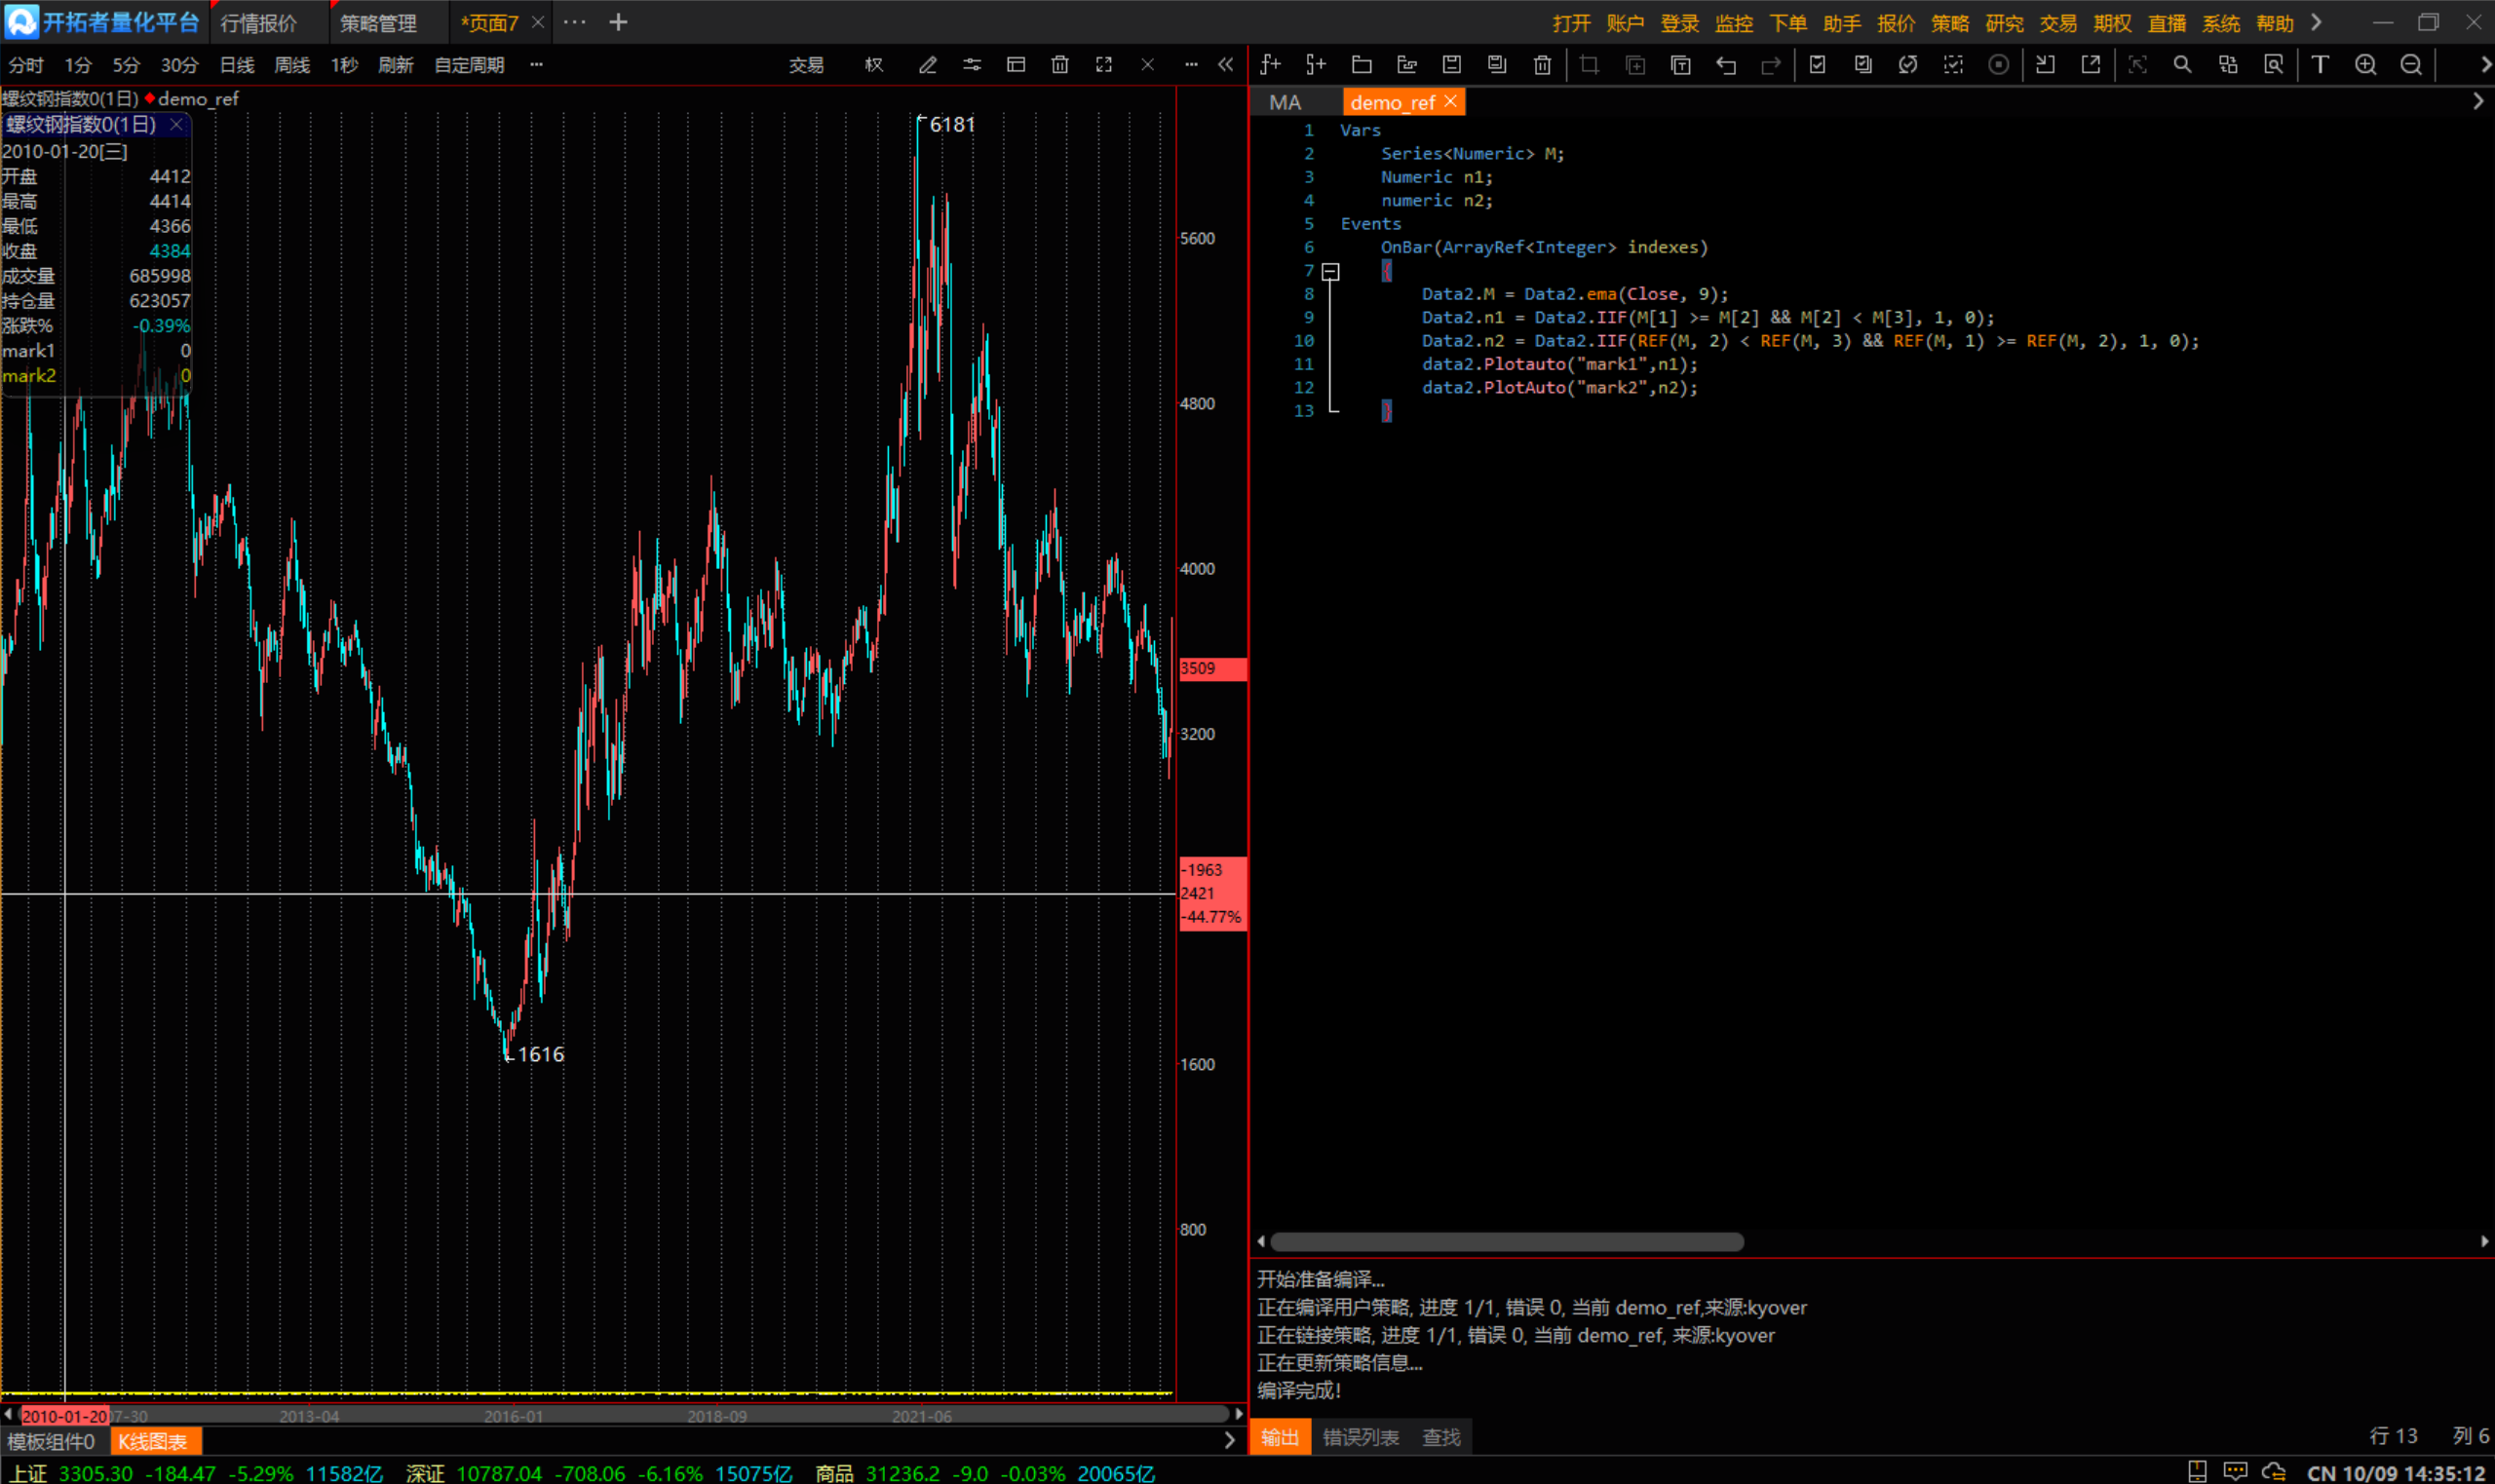Screen dimensions: 2495x1484
Task: Toggle the 权 adjustment button
Action: (x=874, y=65)
